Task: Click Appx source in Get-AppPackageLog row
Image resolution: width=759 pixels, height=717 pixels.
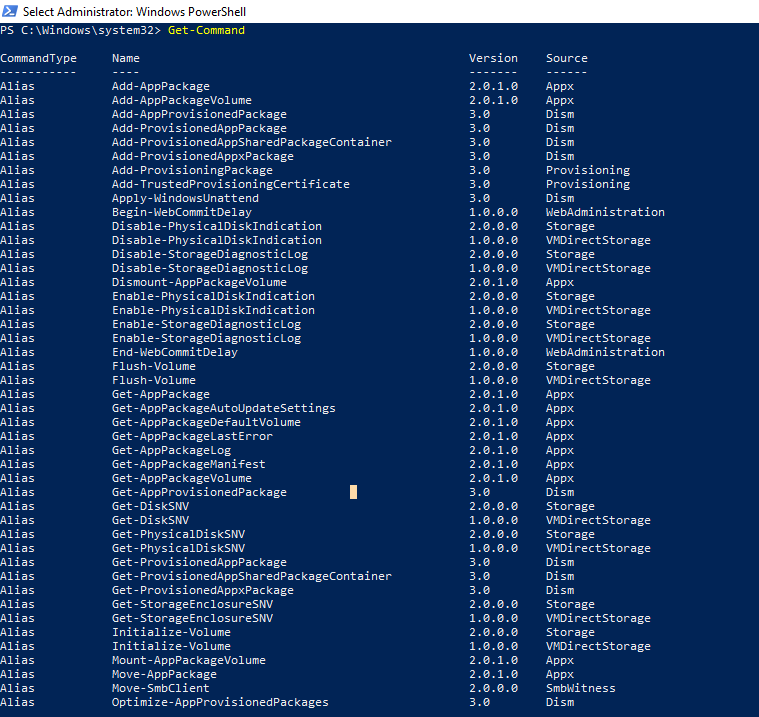Action: 560,450
